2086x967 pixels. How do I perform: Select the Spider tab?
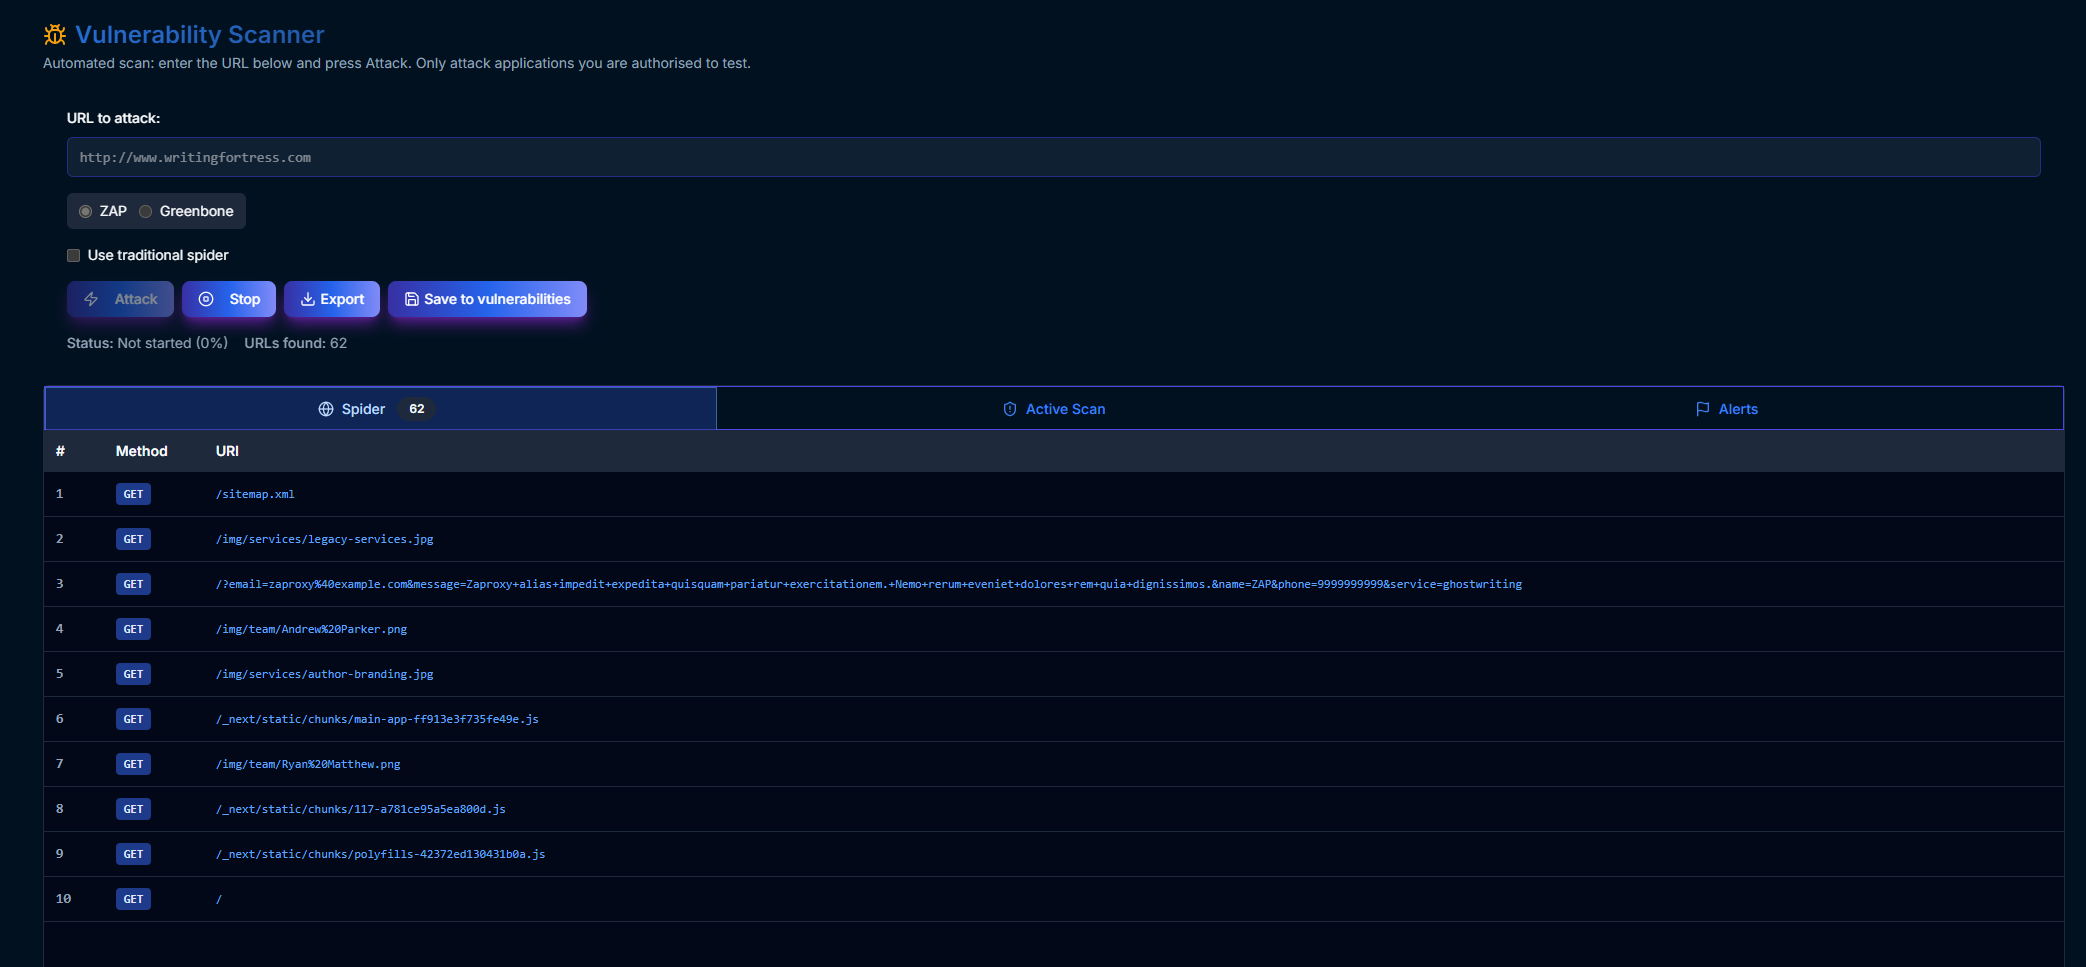coord(381,409)
